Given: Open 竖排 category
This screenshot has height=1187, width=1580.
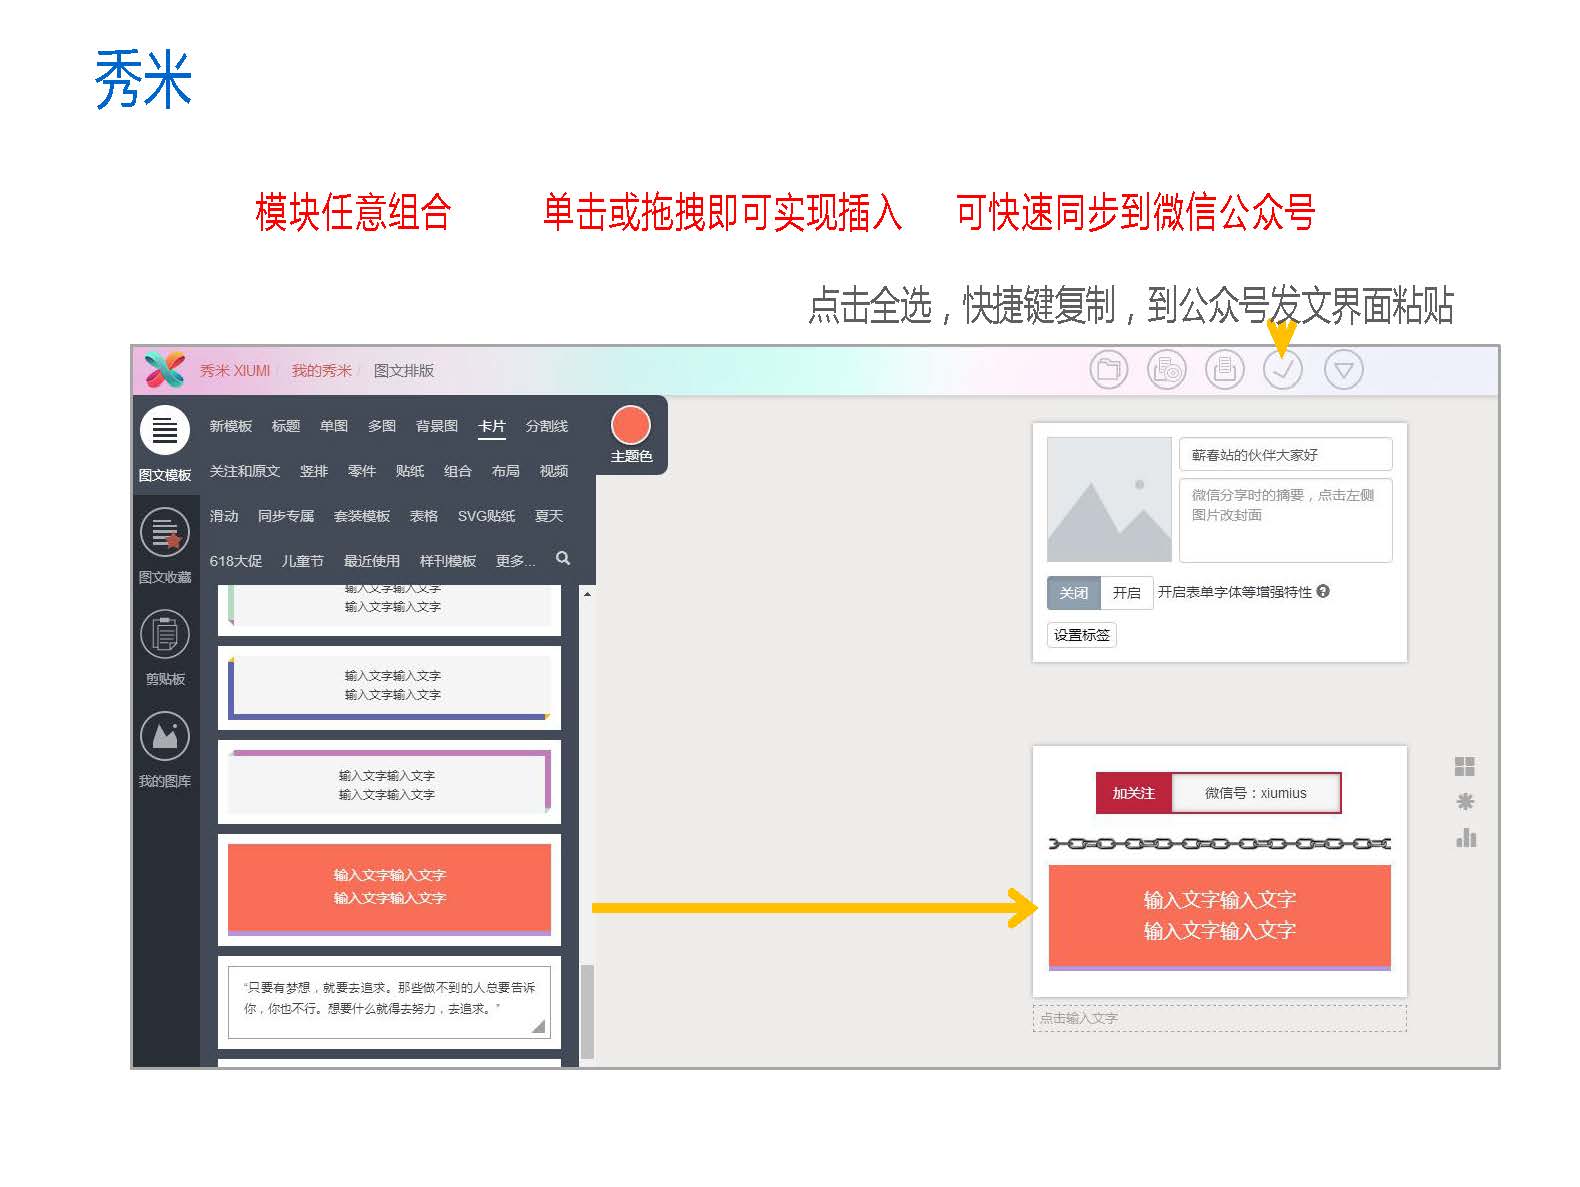Looking at the screenshot, I should pos(314,471).
